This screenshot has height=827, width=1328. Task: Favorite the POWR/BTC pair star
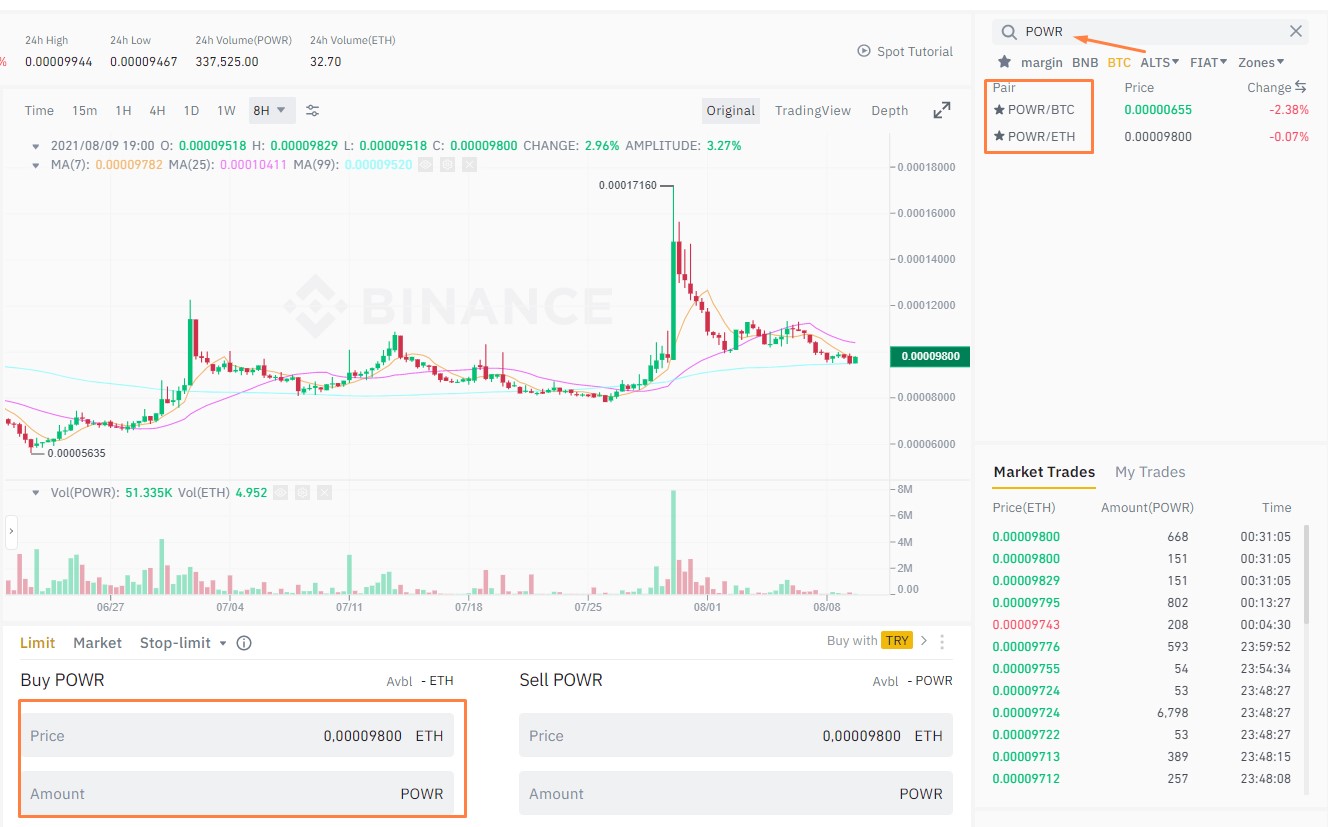[998, 110]
